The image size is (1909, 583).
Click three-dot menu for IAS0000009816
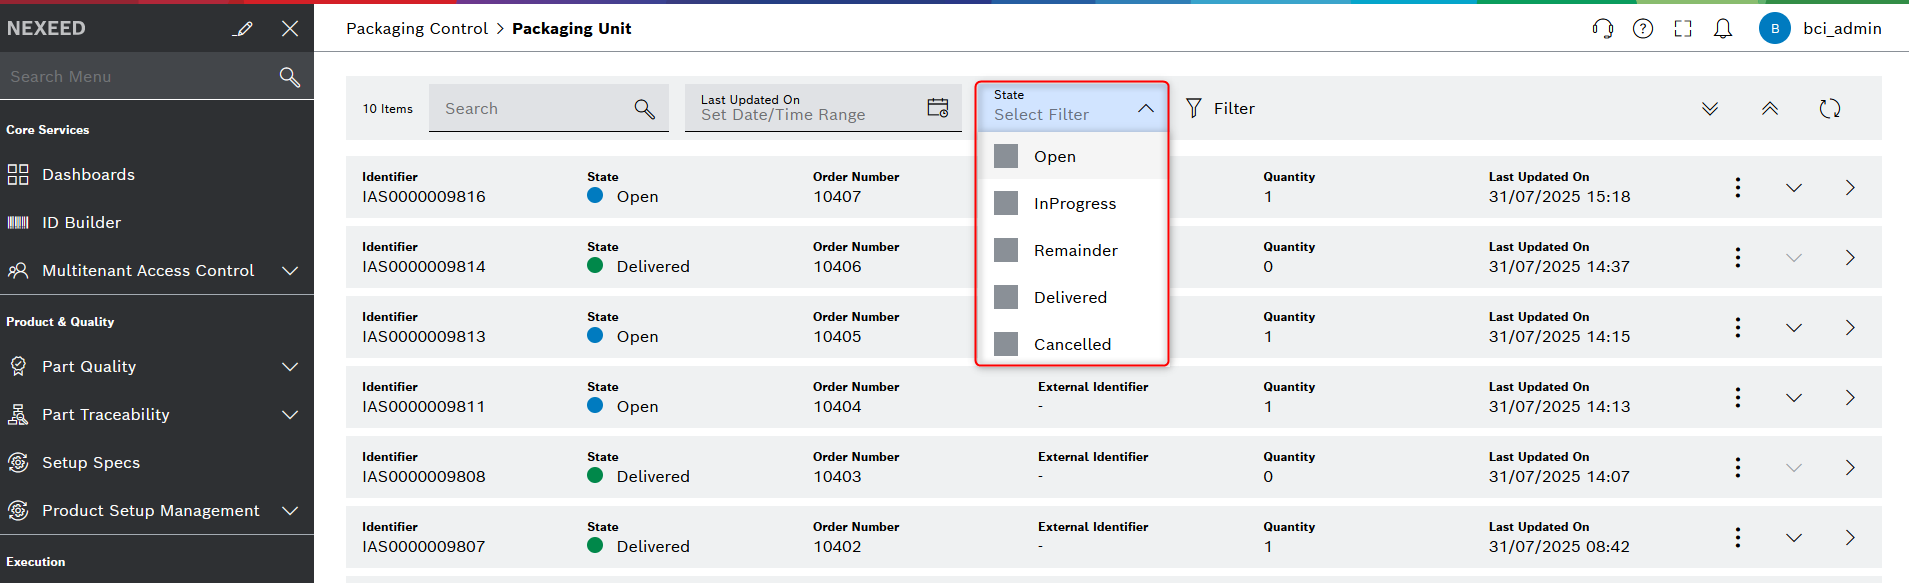(1737, 187)
